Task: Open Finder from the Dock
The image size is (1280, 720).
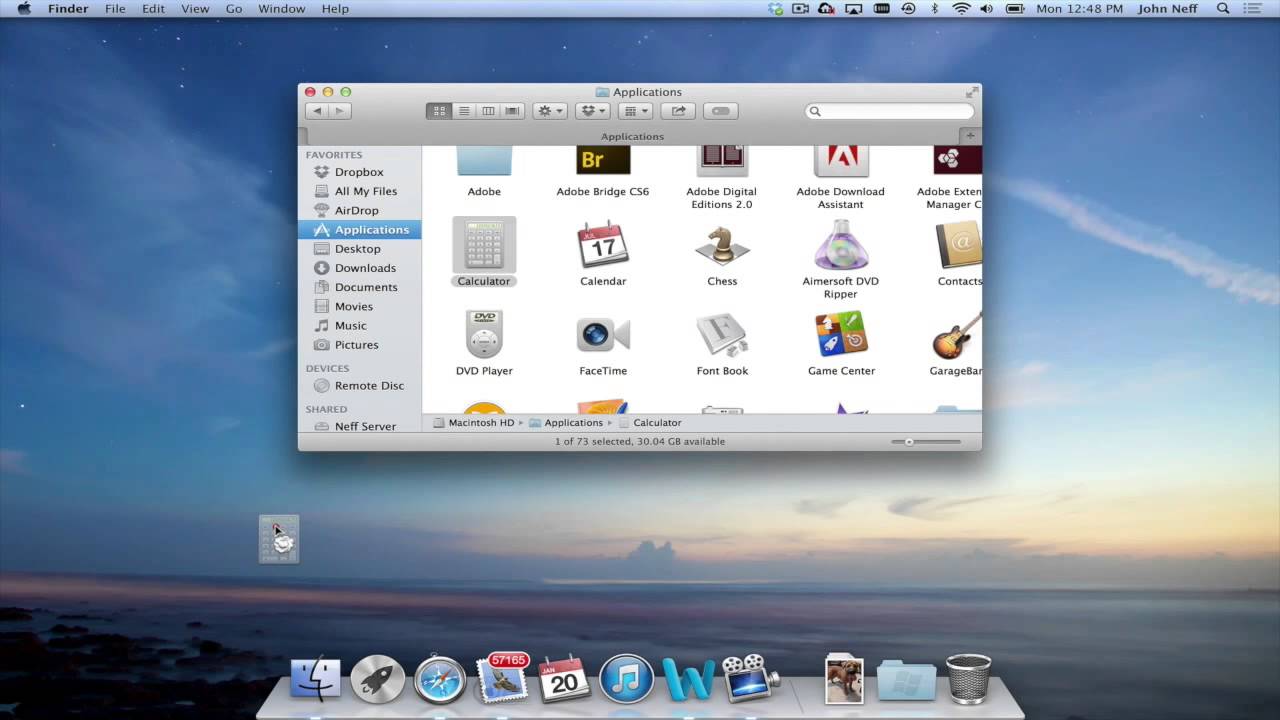Action: pyautogui.click(x=315, y=680)
